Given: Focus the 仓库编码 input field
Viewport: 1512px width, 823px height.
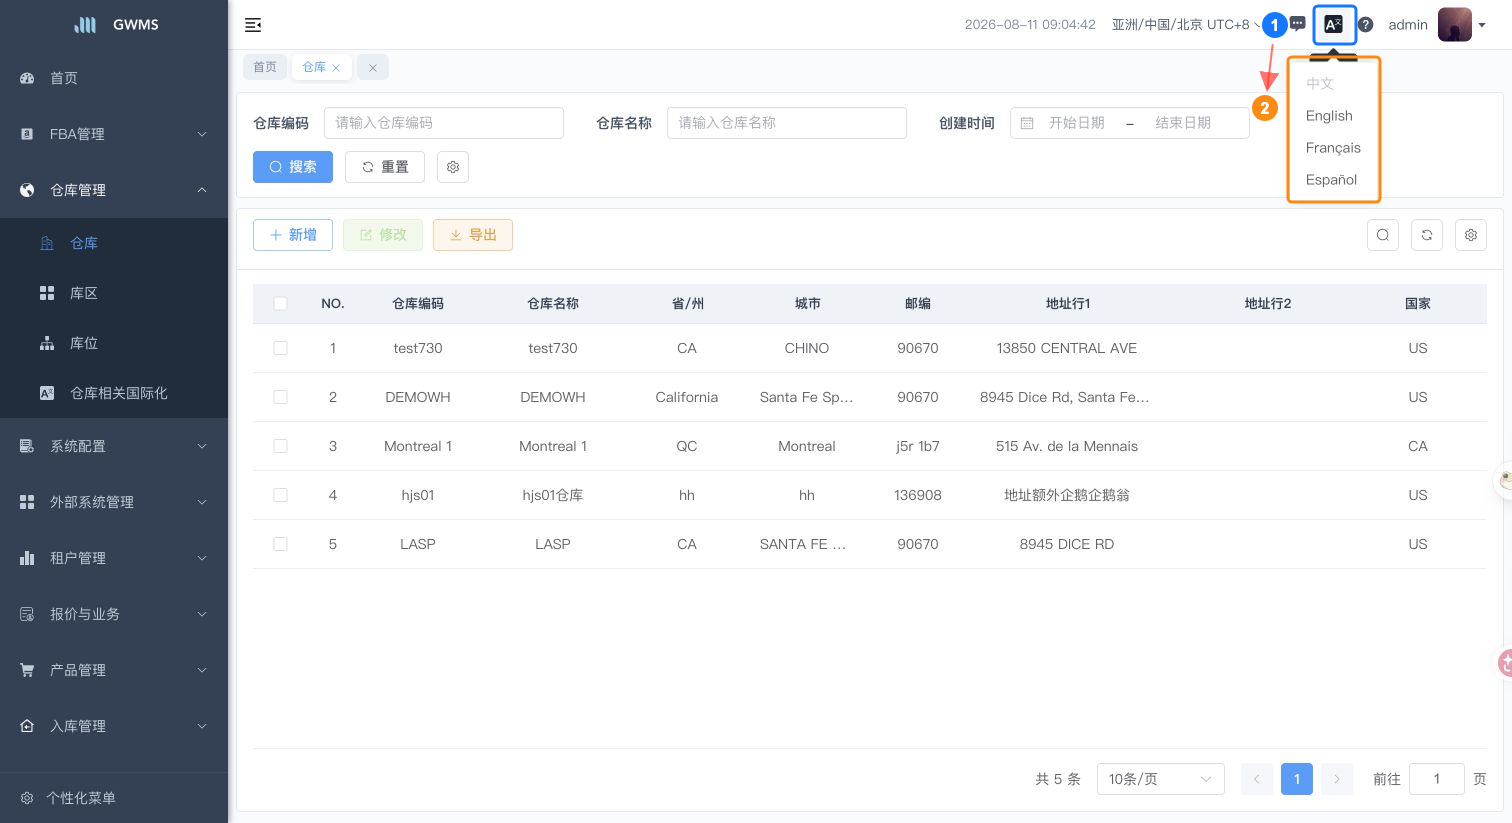Looking at the screenshot, I should 444,123.
